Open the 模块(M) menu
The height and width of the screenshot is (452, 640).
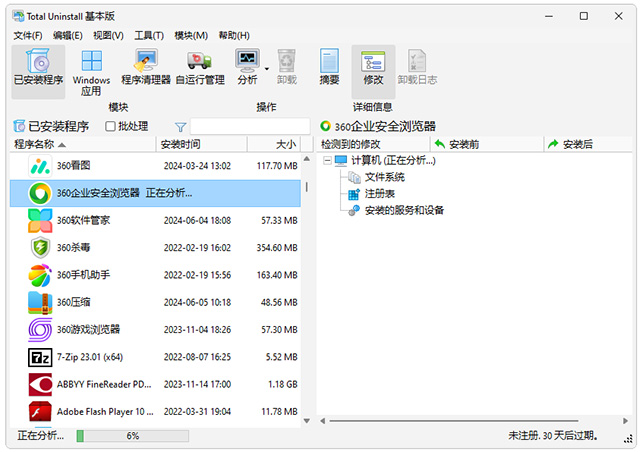coord(191,36)
